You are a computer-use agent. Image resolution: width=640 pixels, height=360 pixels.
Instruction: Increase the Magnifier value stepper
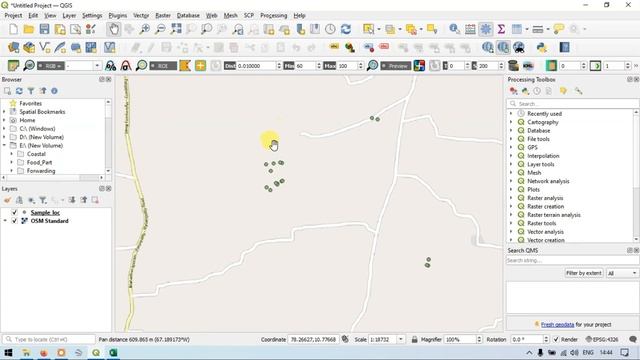coord(479,338)
